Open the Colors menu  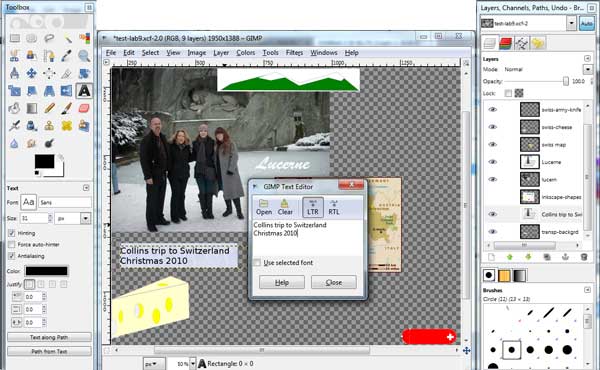click(245, 53)
